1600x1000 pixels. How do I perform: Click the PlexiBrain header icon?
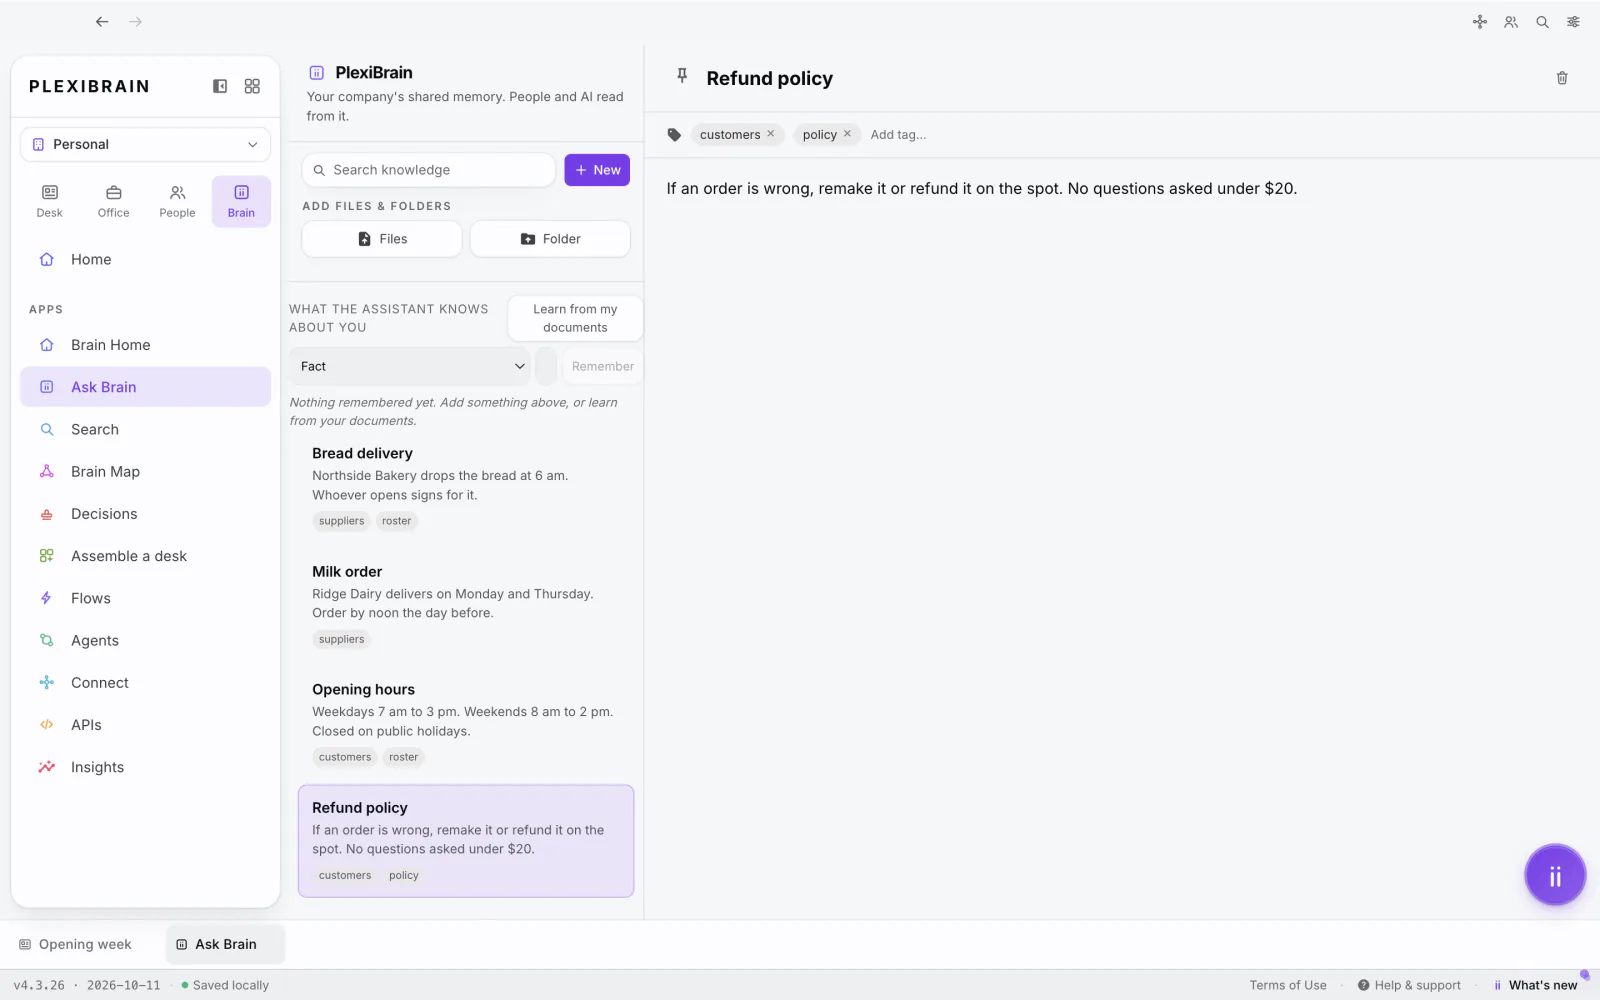317,72
